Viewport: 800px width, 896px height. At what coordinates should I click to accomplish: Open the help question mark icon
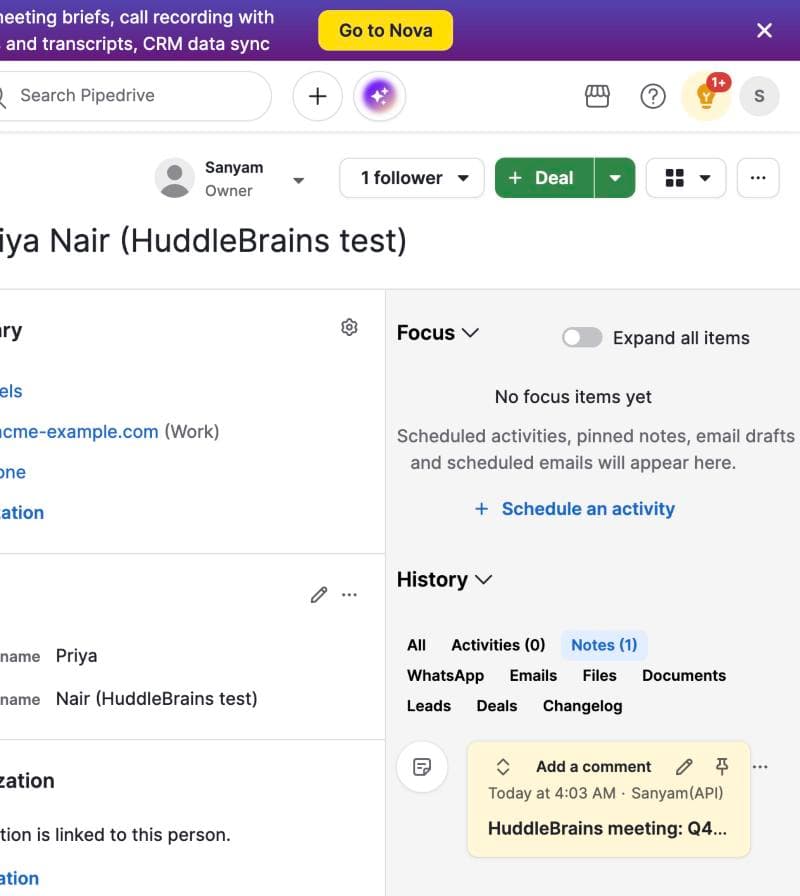point(653,96)
